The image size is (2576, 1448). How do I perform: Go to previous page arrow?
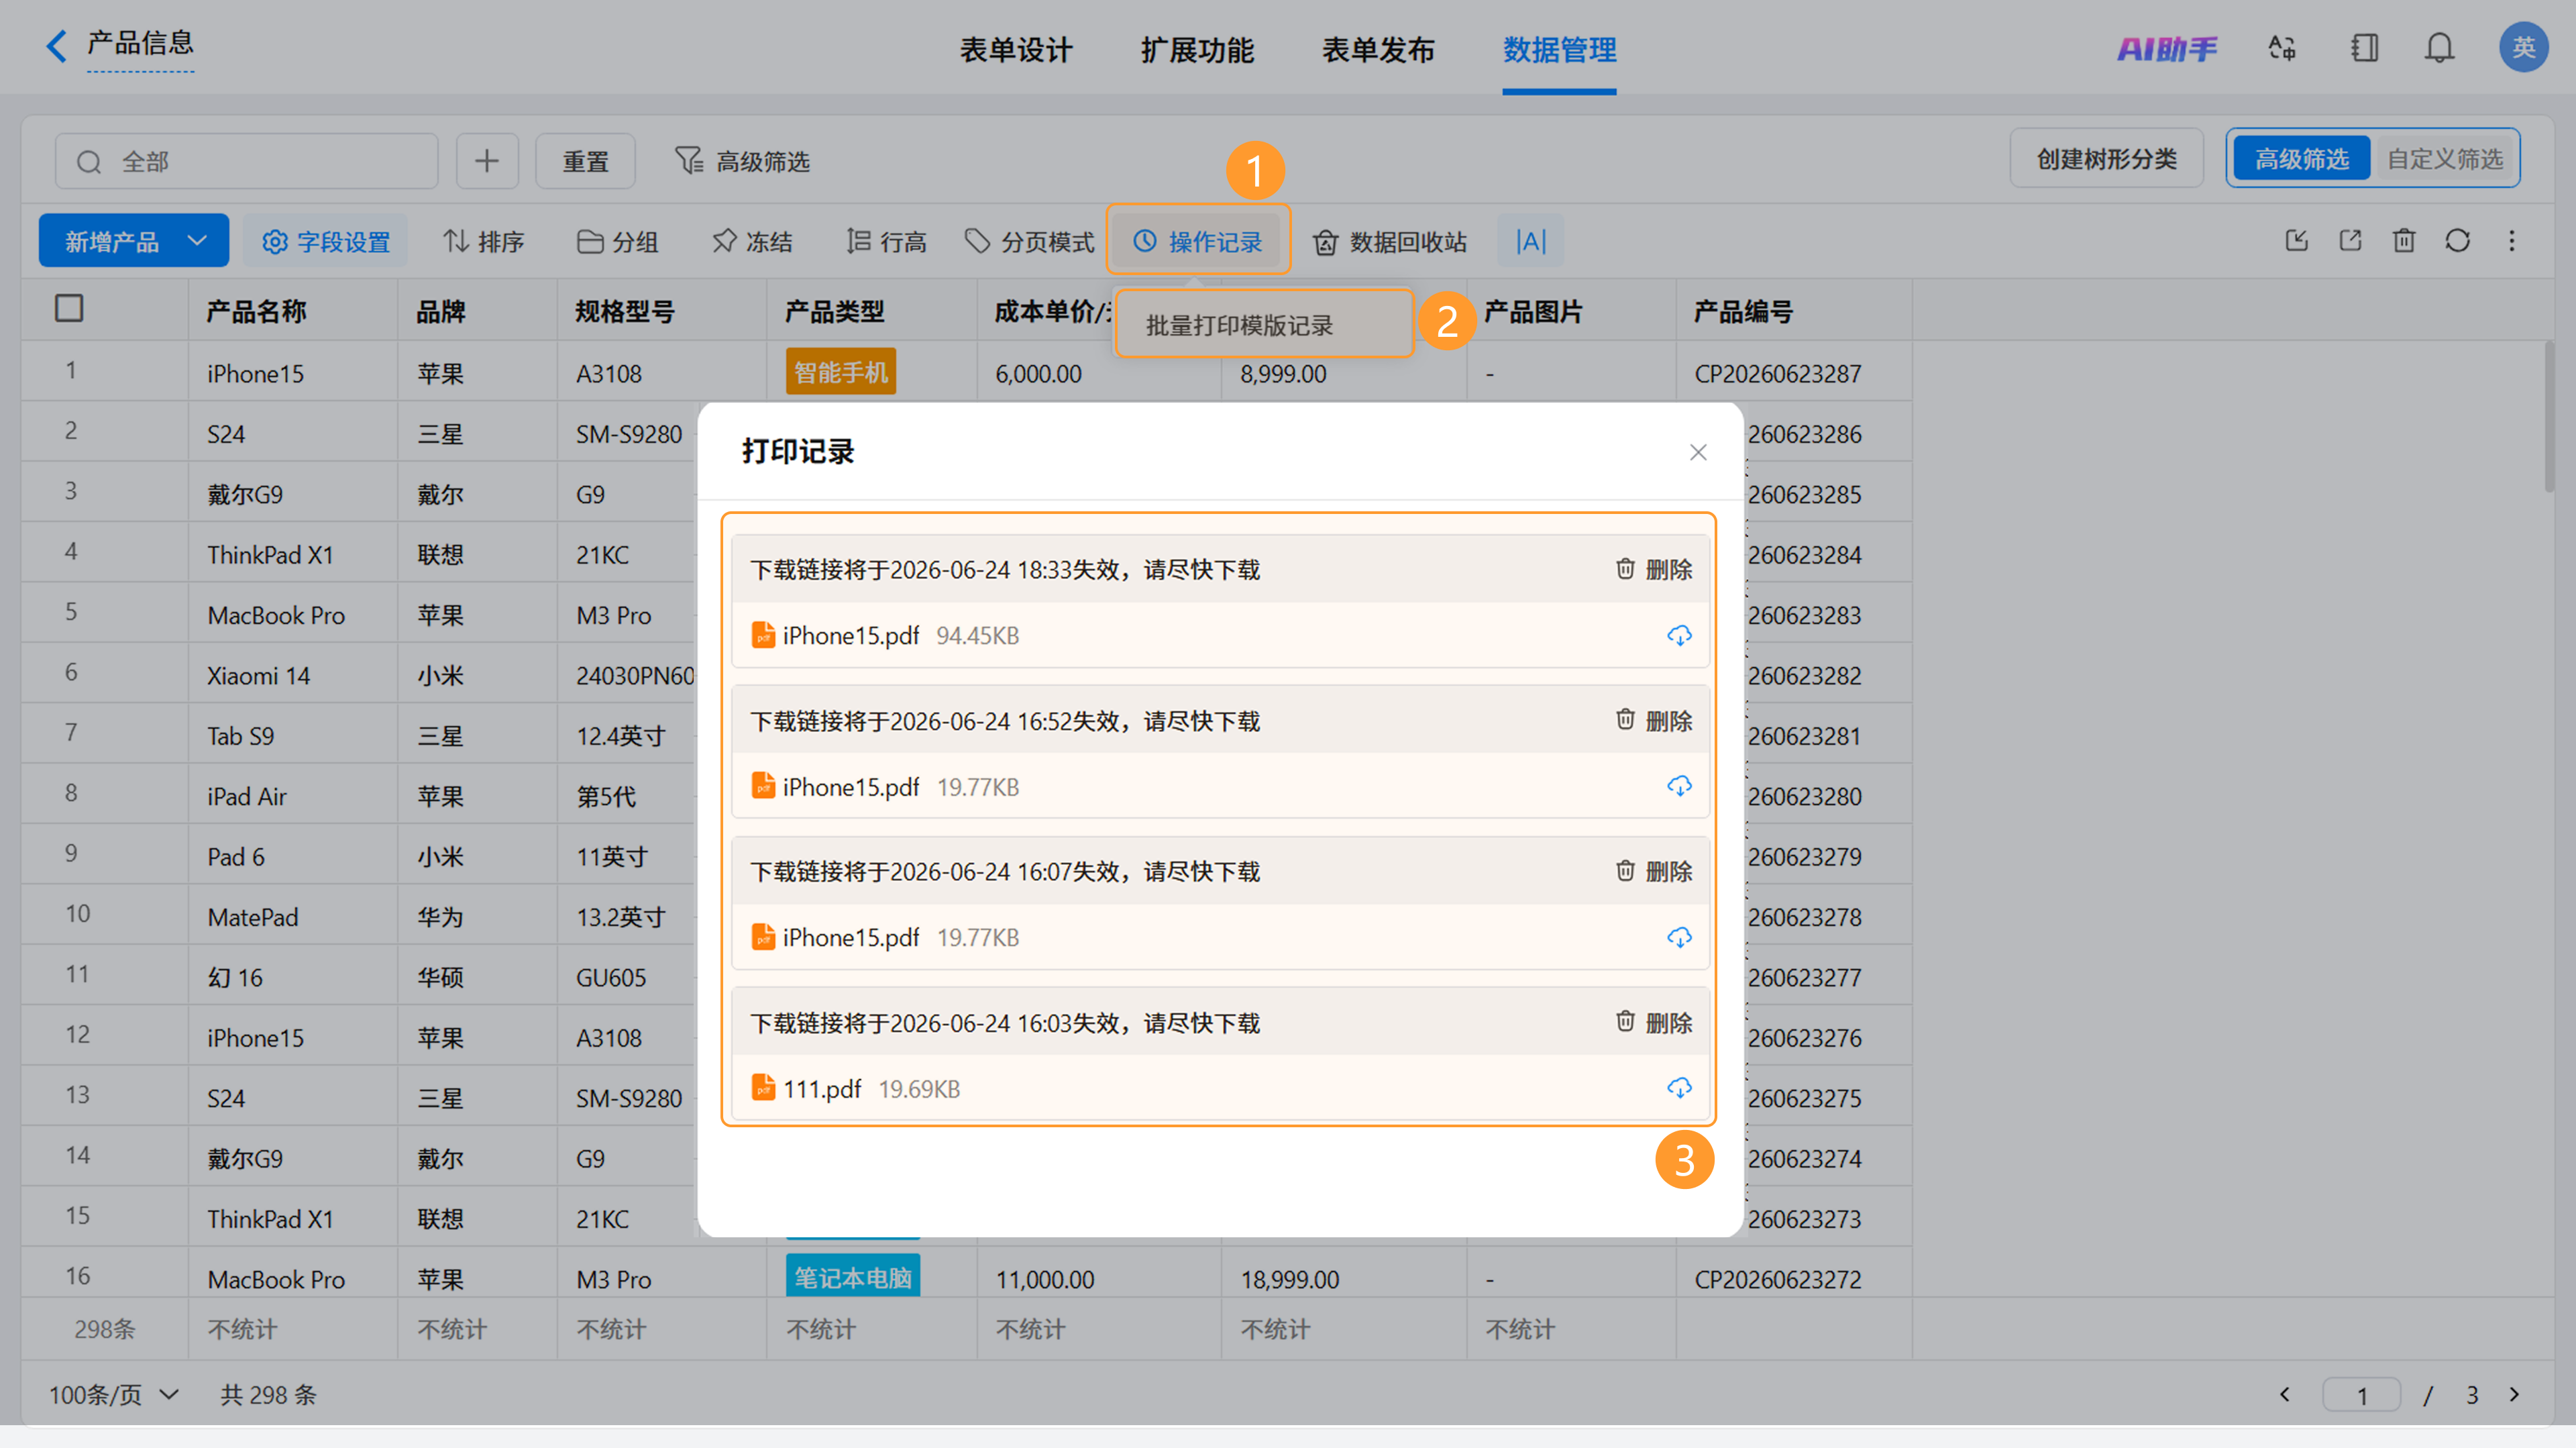[2285, 1394]
